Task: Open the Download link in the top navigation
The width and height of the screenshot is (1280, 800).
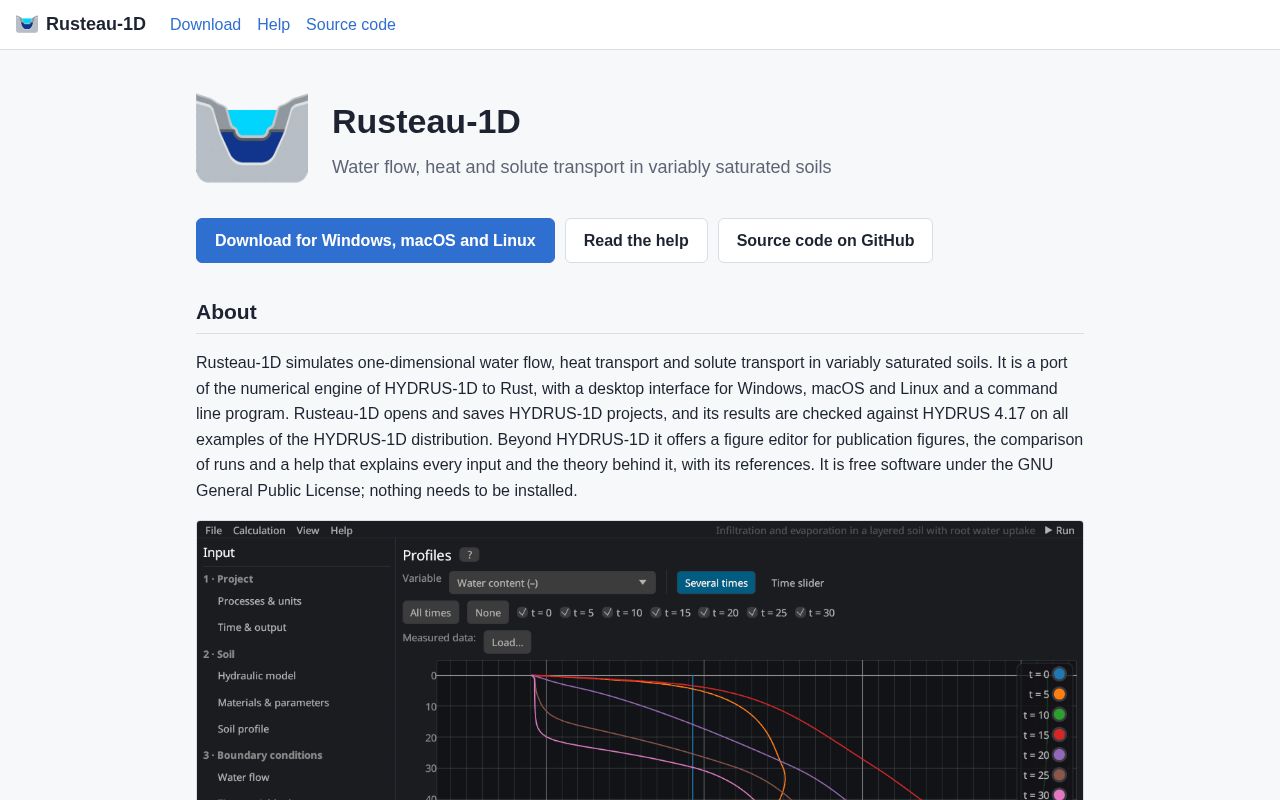Action: click(x=205, y=24)
